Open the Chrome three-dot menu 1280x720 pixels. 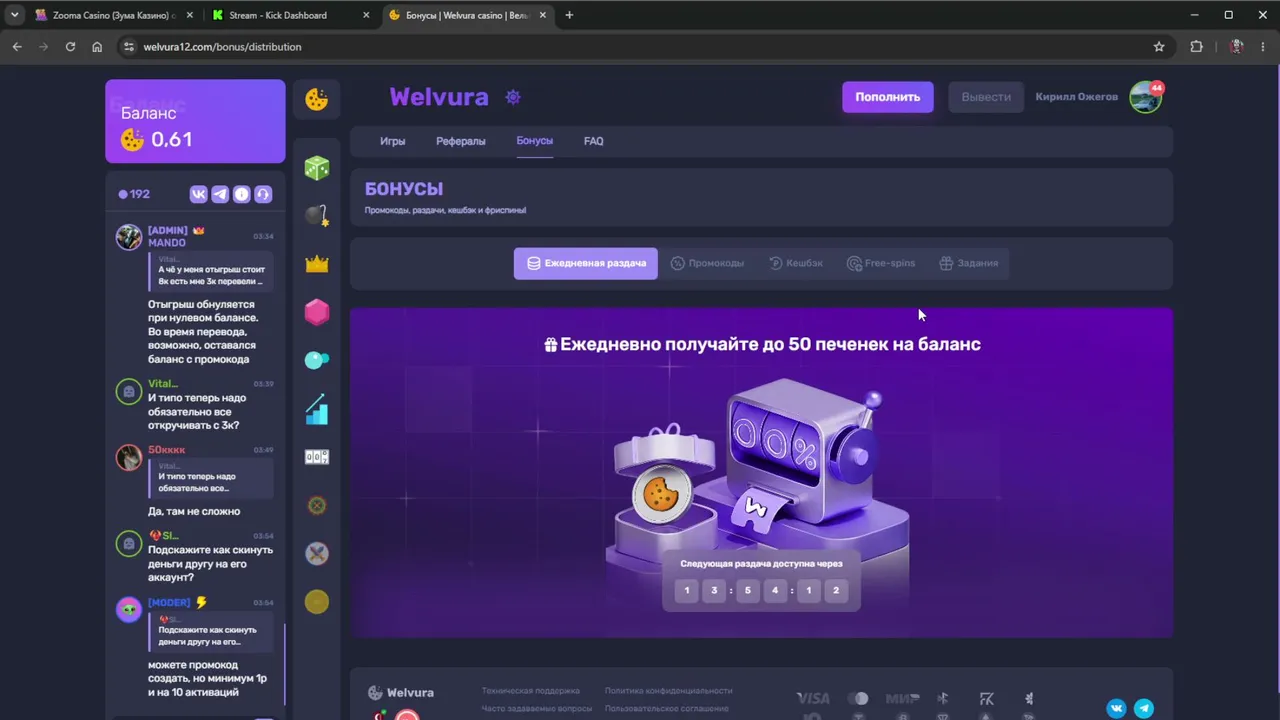tap(1263, 47)
